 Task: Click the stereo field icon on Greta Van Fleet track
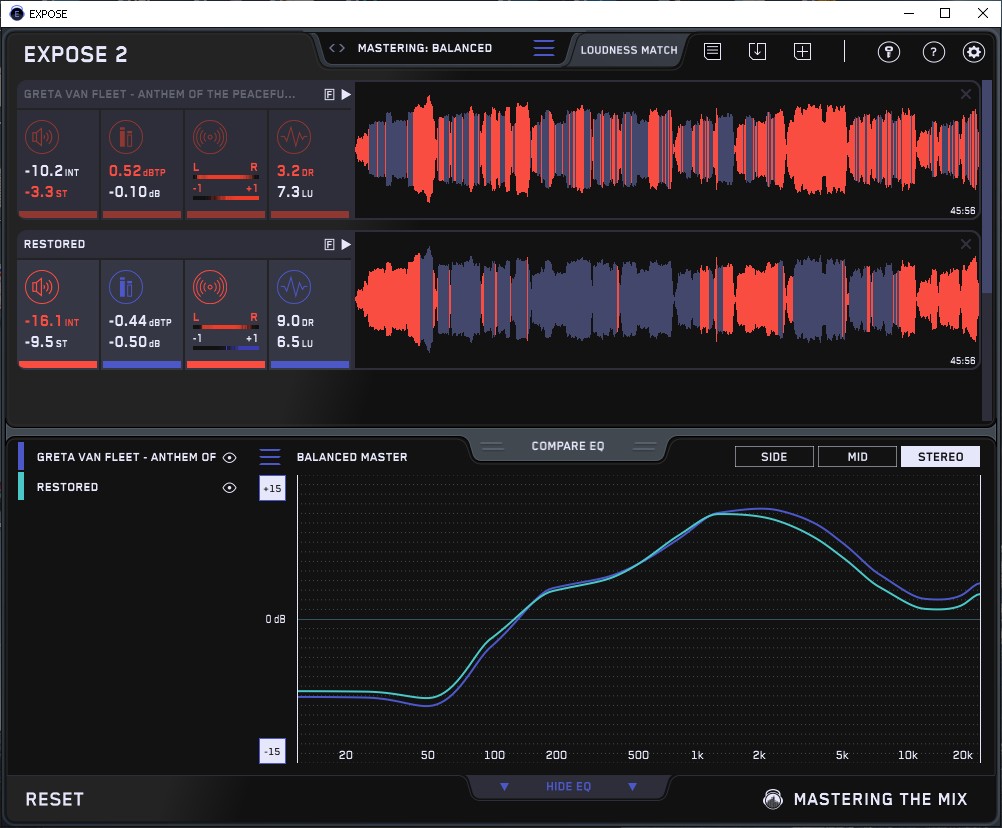click(x=210, y=137)
